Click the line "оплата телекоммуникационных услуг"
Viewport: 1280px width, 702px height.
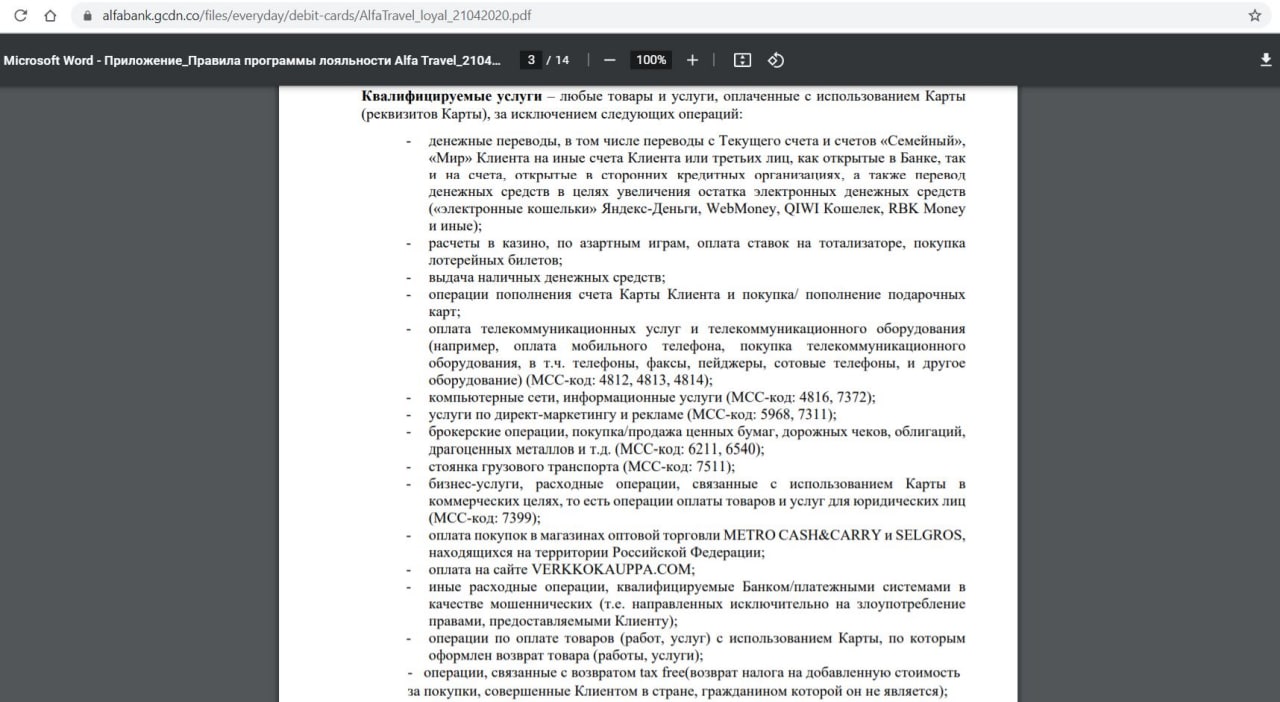696,329
